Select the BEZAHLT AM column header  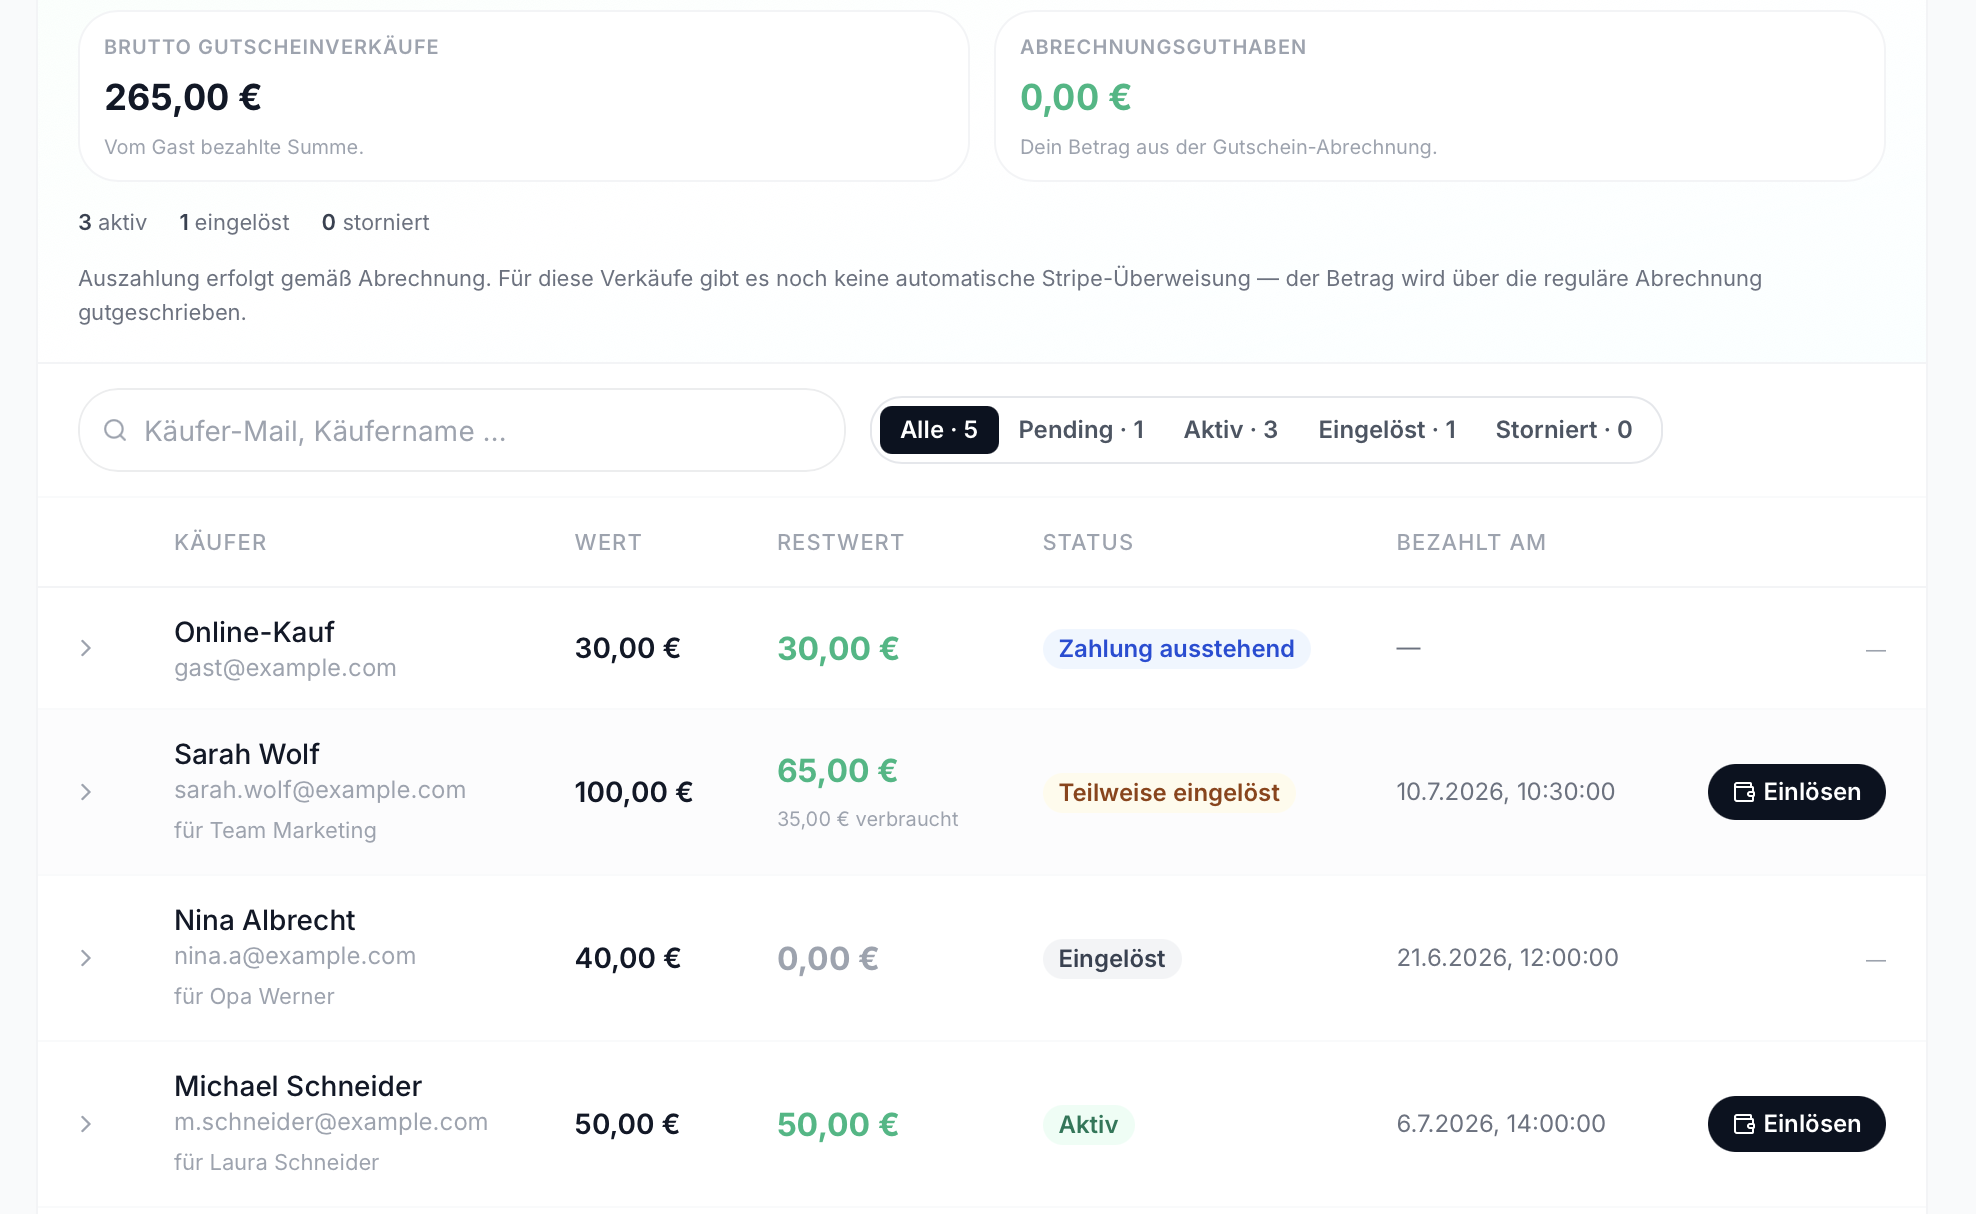(1471, 543)
